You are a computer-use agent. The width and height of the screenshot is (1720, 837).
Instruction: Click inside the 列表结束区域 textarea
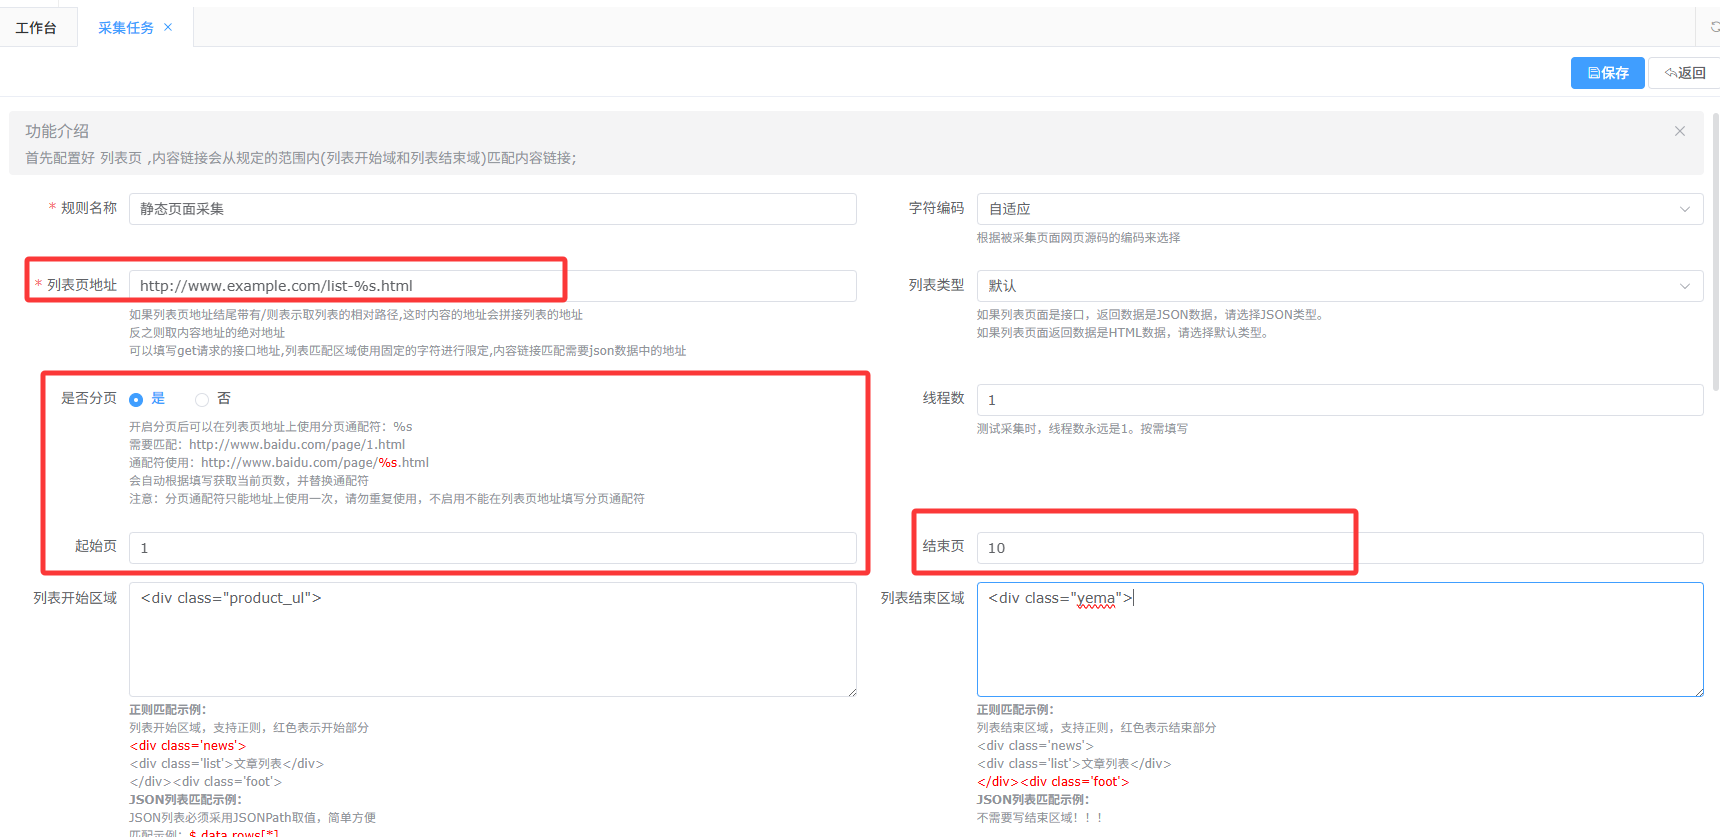(x=1339, y=640)
